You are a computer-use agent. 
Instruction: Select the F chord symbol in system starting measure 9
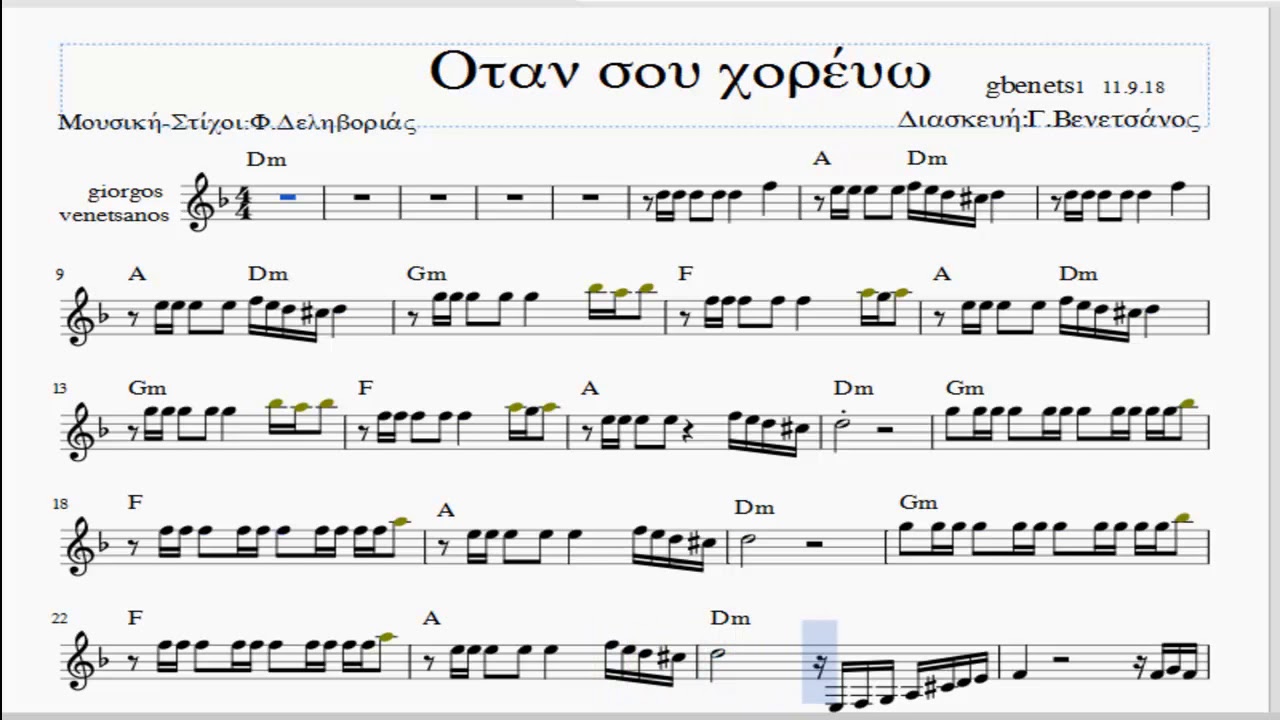pyautogui.click(x=685, y=273)
